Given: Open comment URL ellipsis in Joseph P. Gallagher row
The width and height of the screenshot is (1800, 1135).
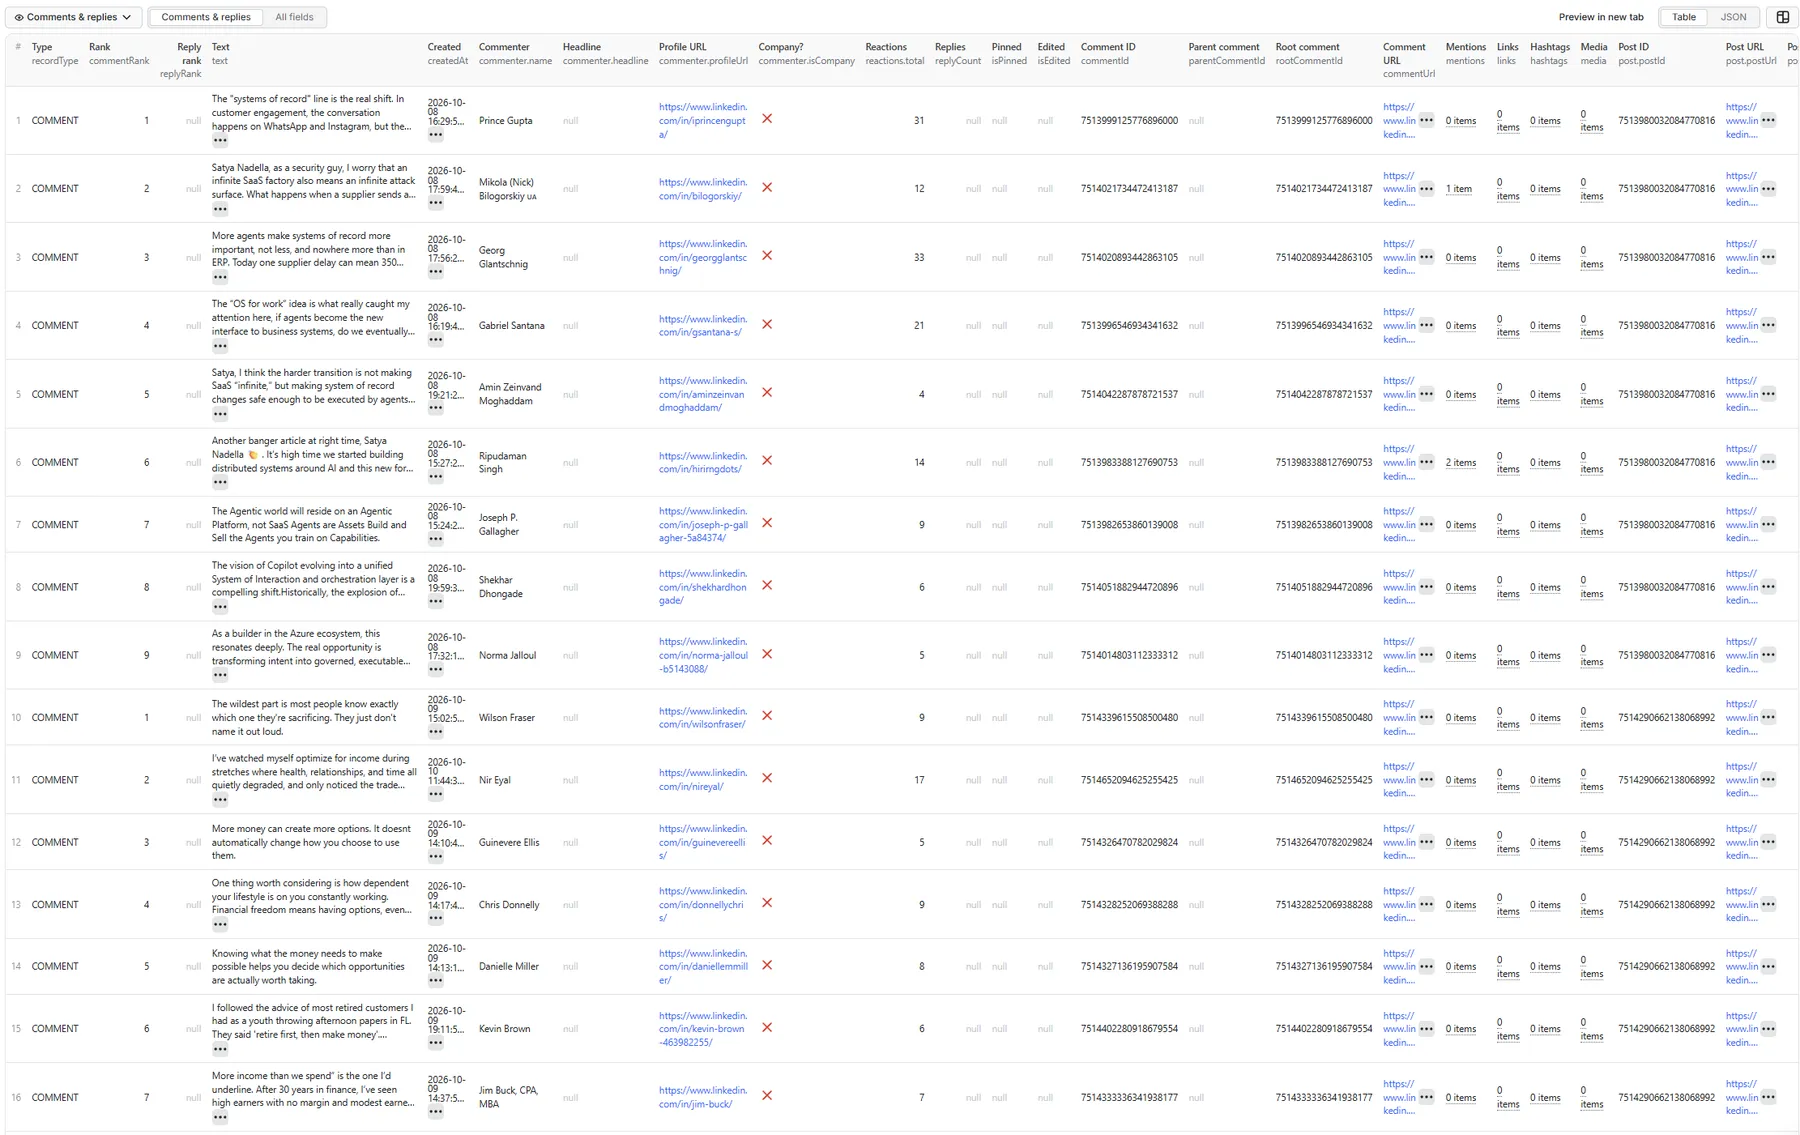Looking at the screenshot, I should coord(1426,524).
